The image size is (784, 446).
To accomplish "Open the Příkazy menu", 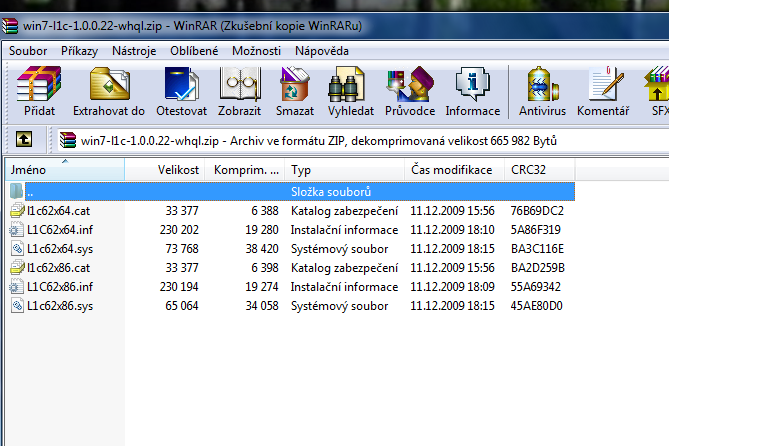I will point(80,51).
